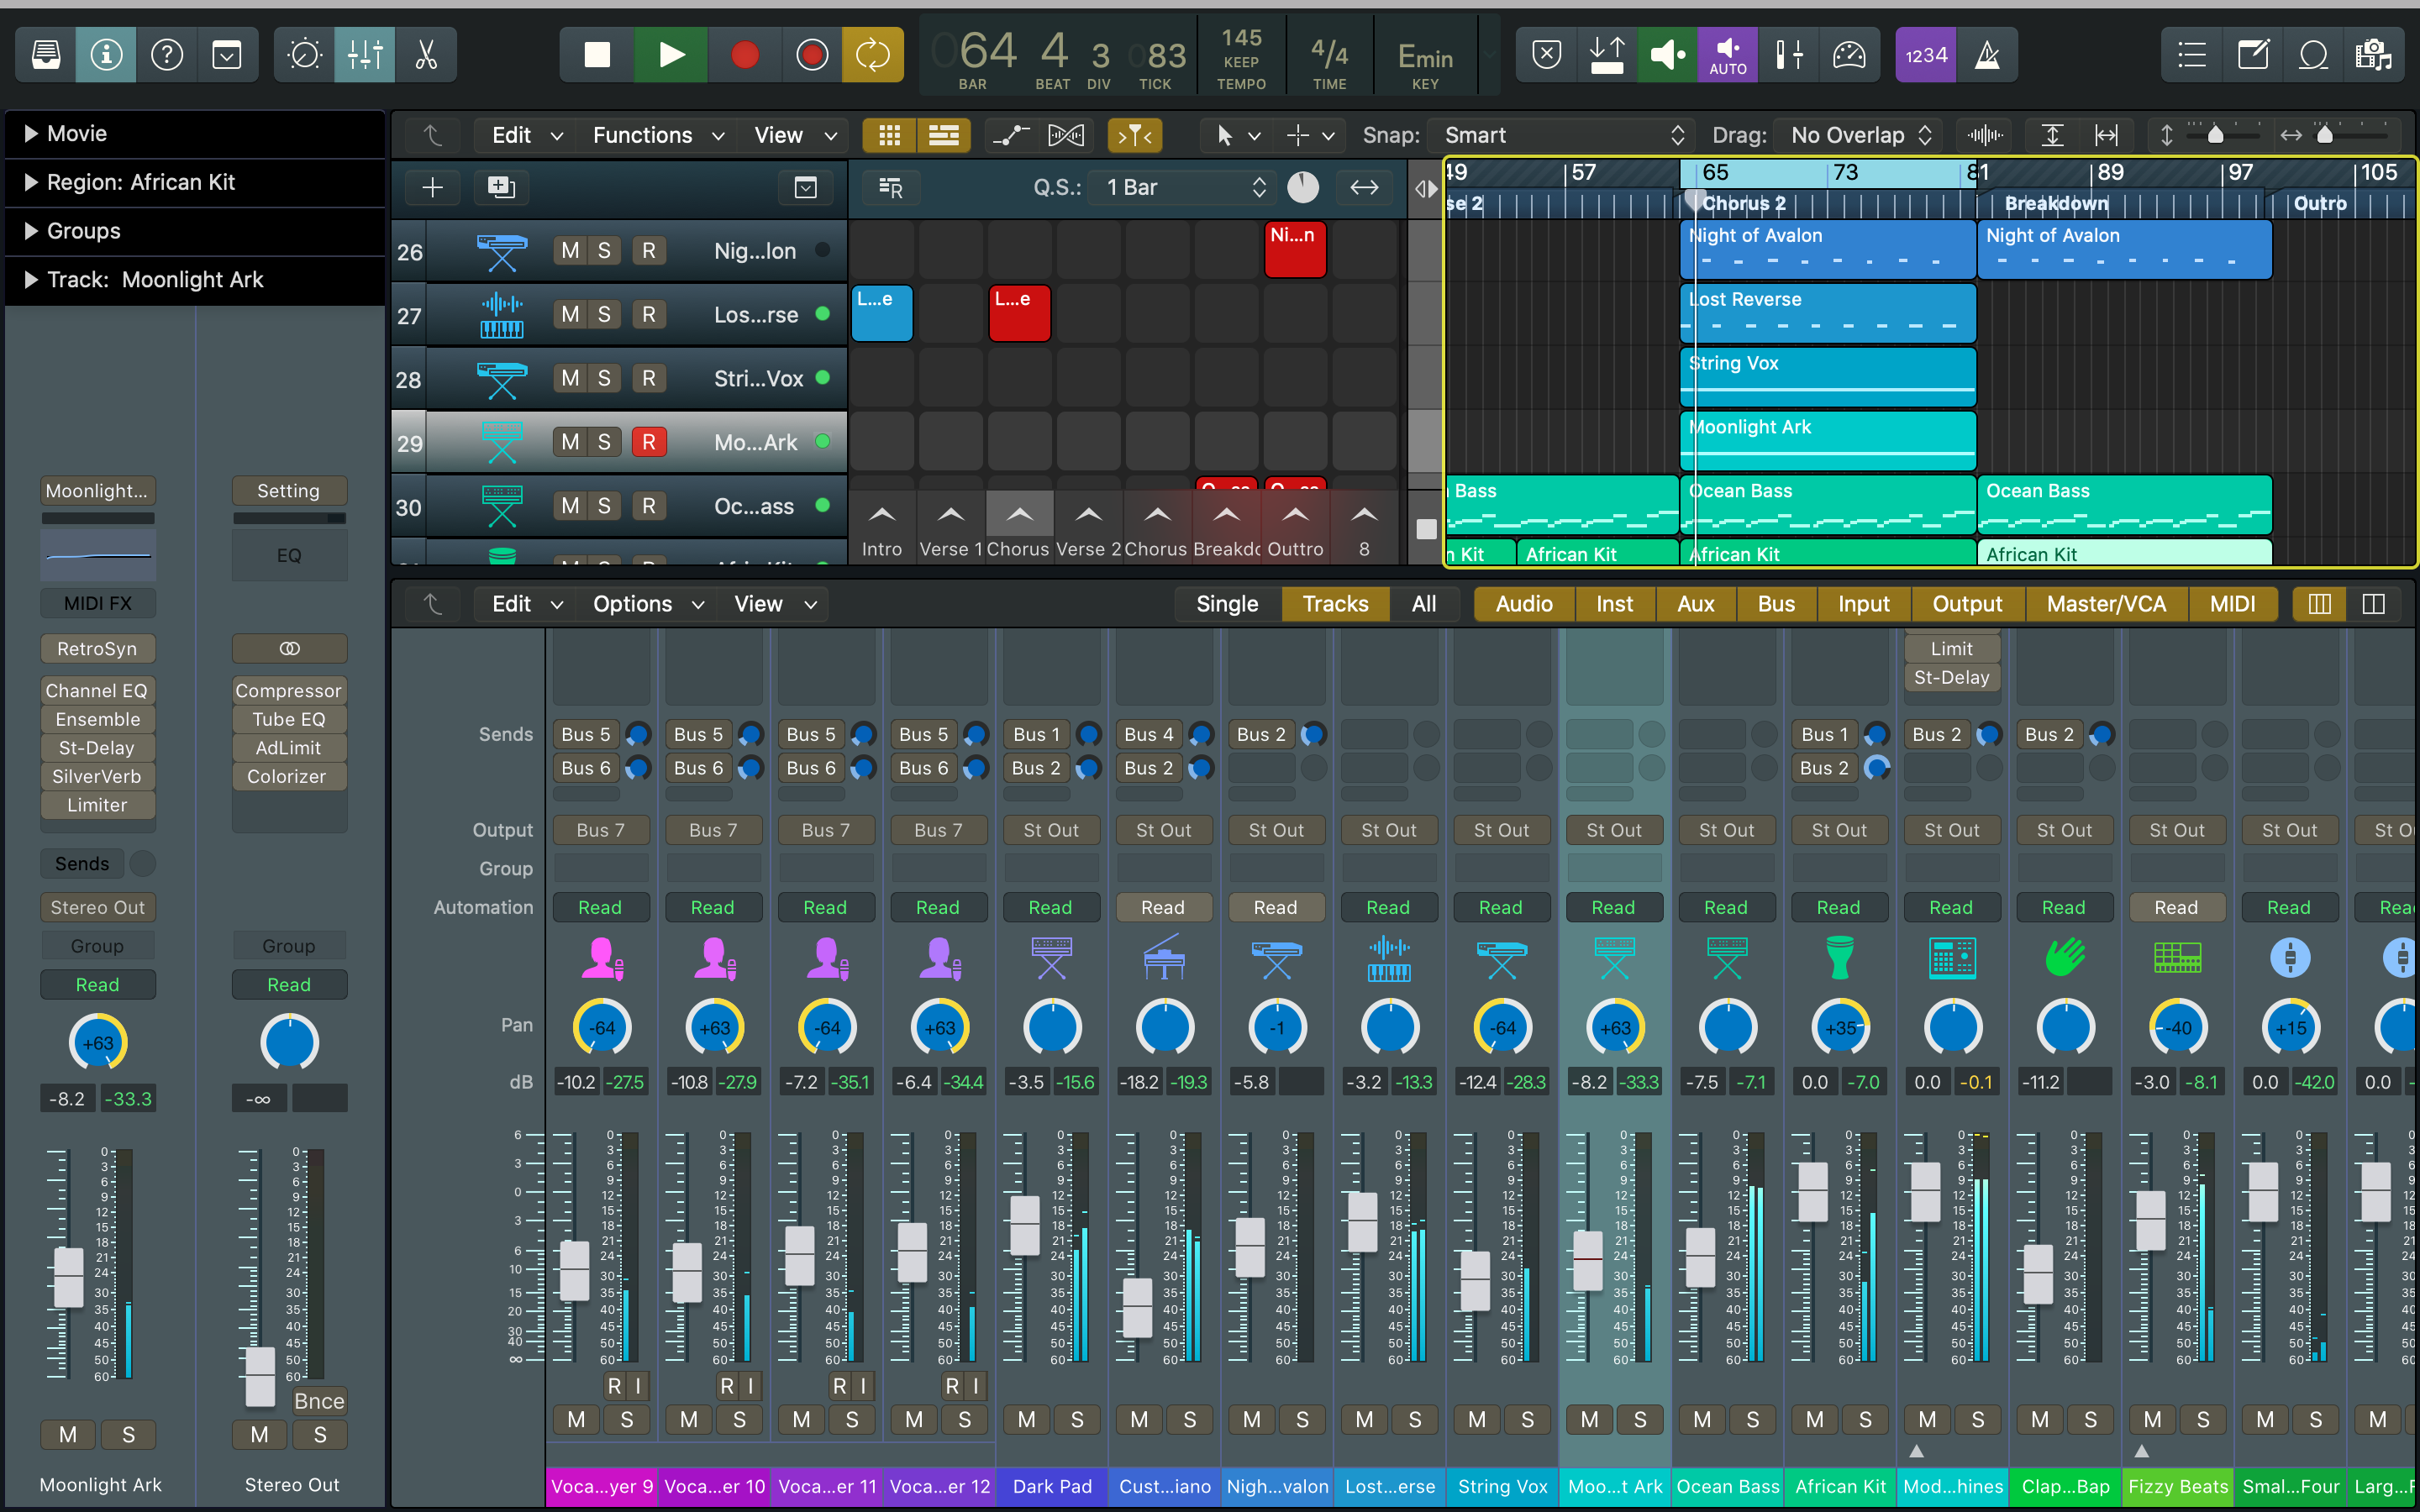
Task: Click the Count-in 1234 button
Action: [x=1925, y=55]
